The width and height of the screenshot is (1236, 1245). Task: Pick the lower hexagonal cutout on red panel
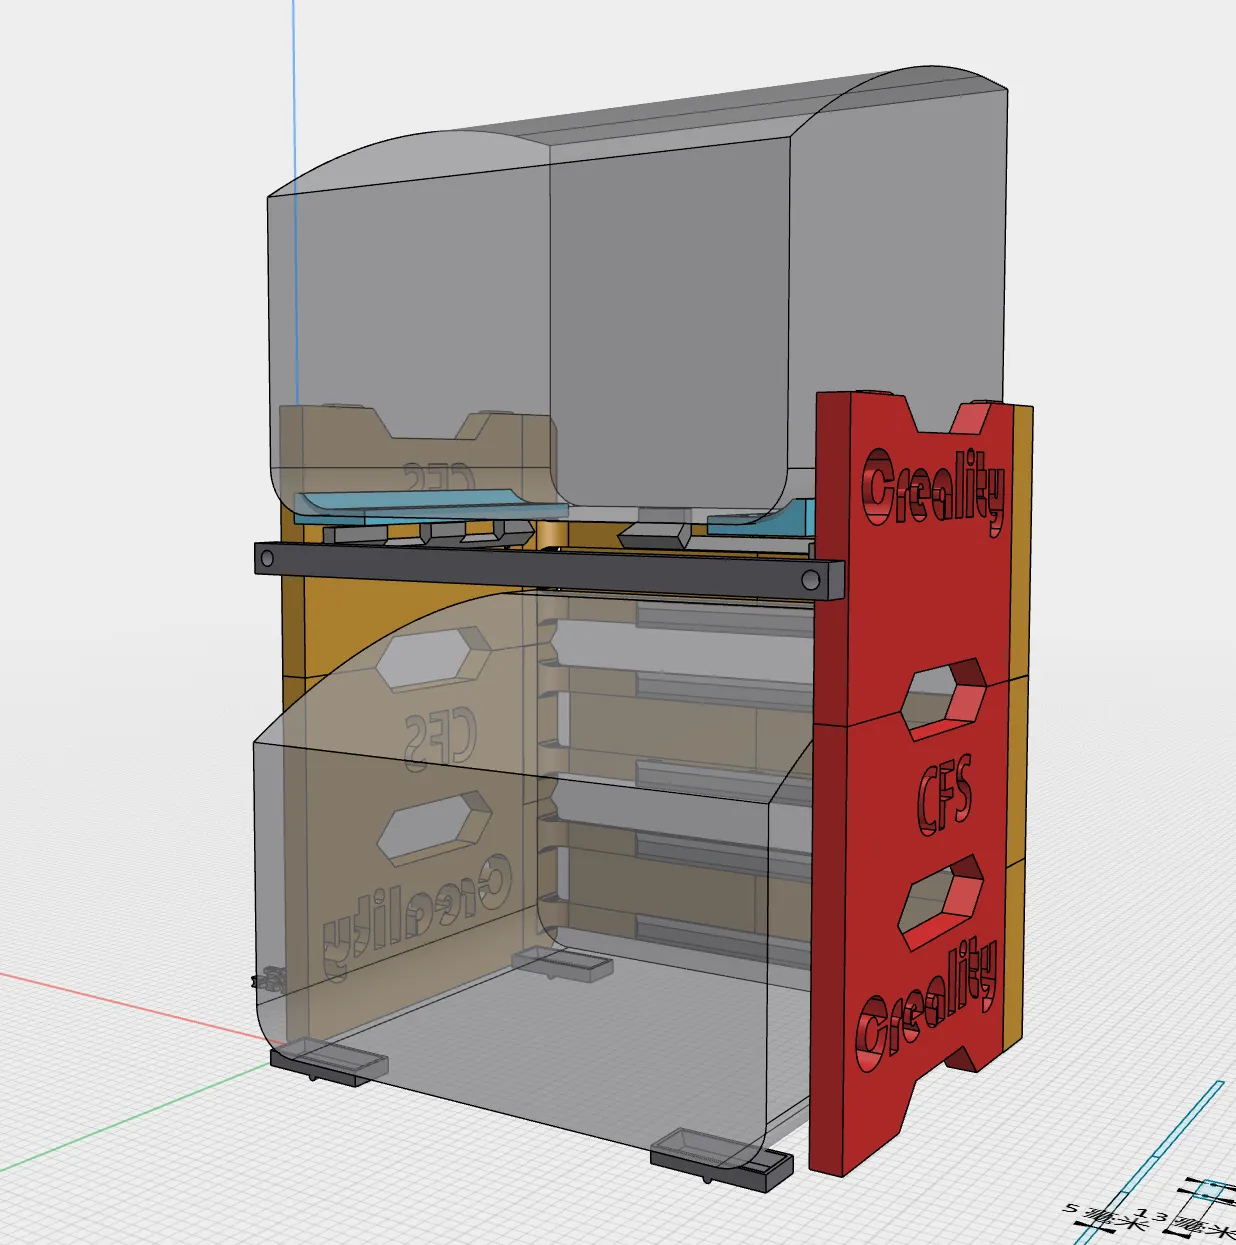940,902
